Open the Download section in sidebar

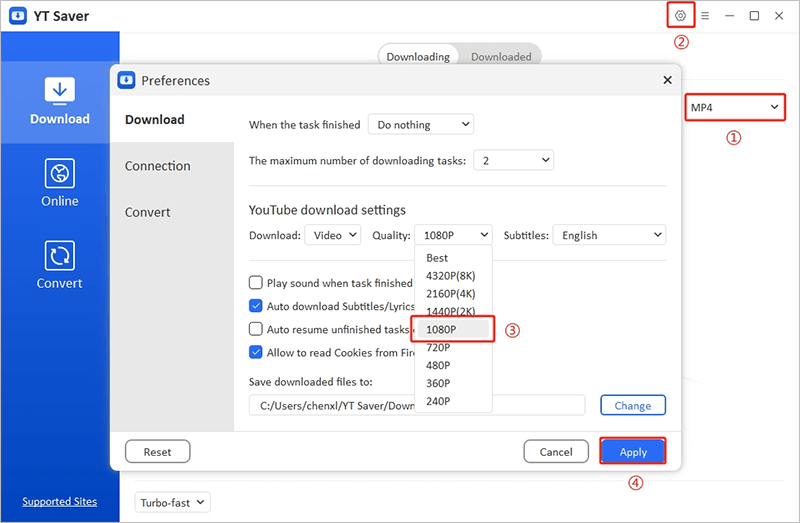60,102
